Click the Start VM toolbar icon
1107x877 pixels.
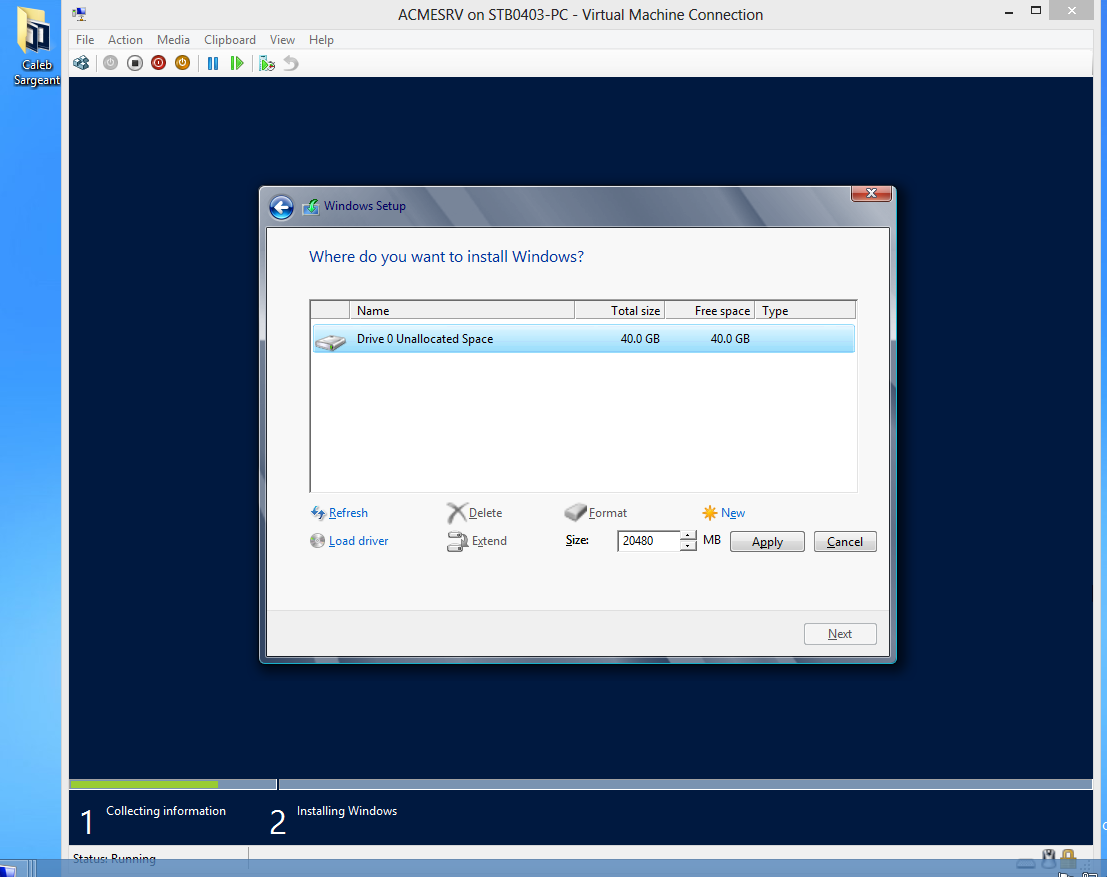(x=110, y=63)
